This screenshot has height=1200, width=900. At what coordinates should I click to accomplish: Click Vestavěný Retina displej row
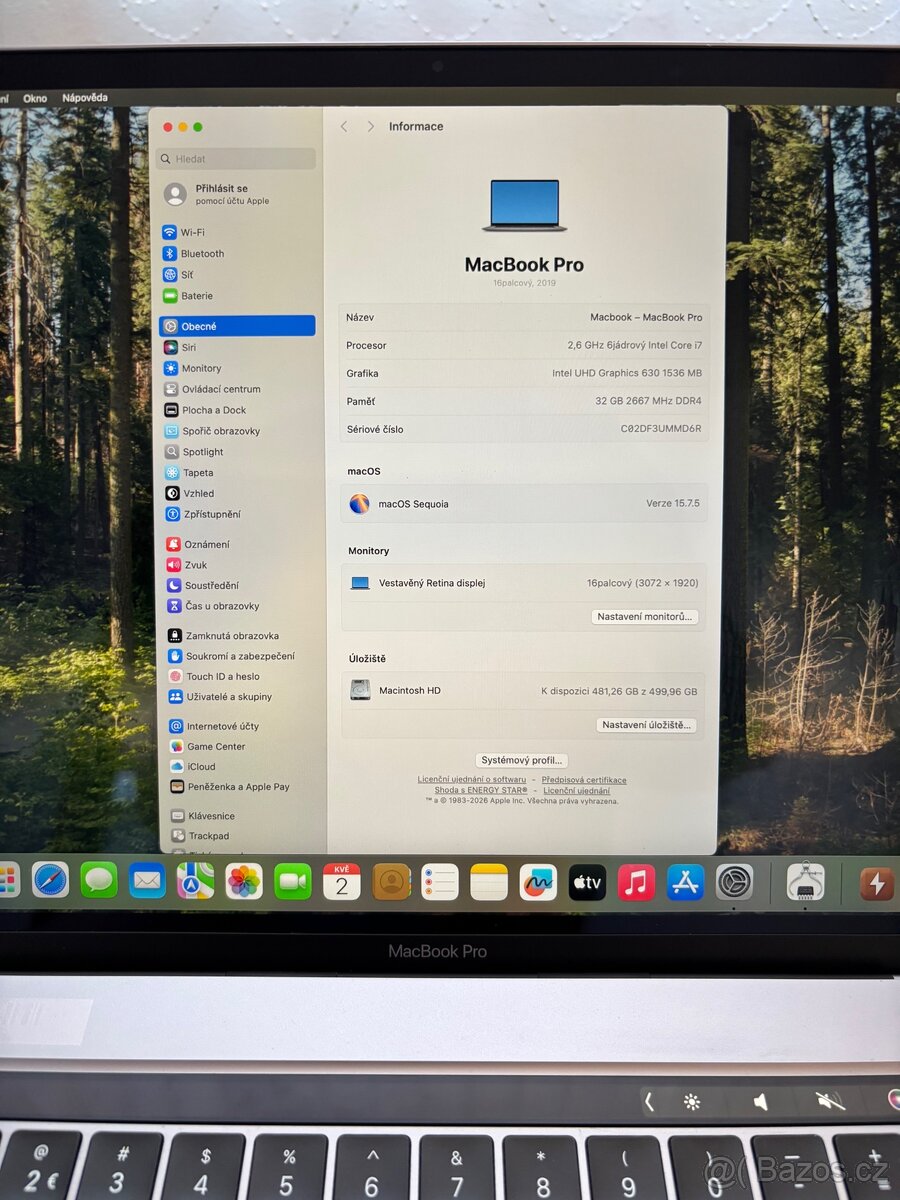point(524,583)
